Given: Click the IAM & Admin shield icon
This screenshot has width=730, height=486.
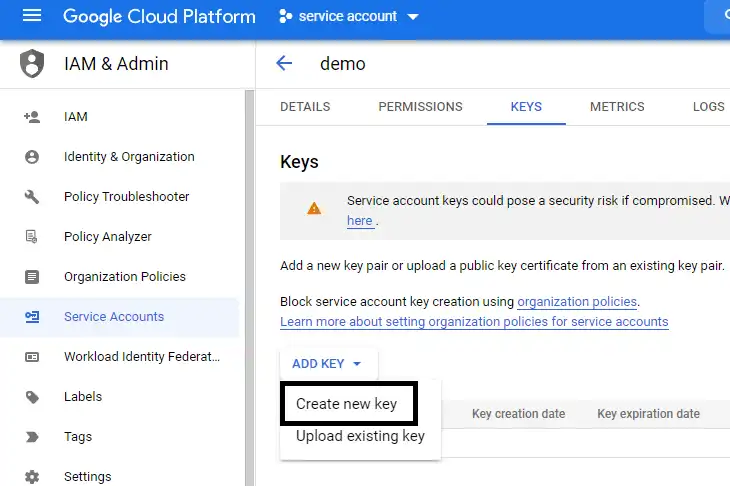Looking at the screenshot, I should [x=32, y=63].
